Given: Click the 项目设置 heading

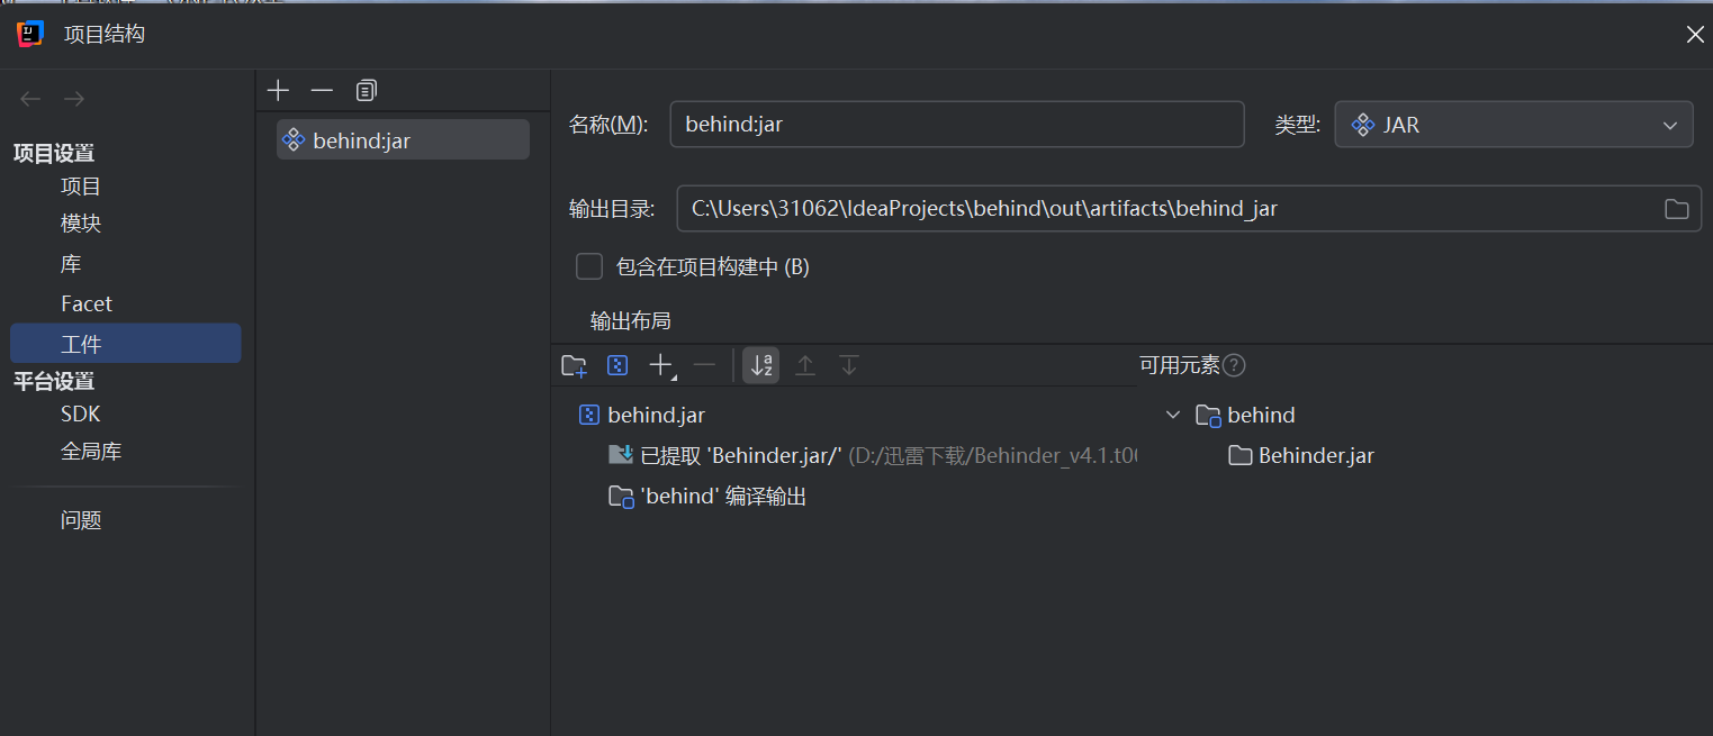Looking at the screenshot, I should click(x=54, y=153).
